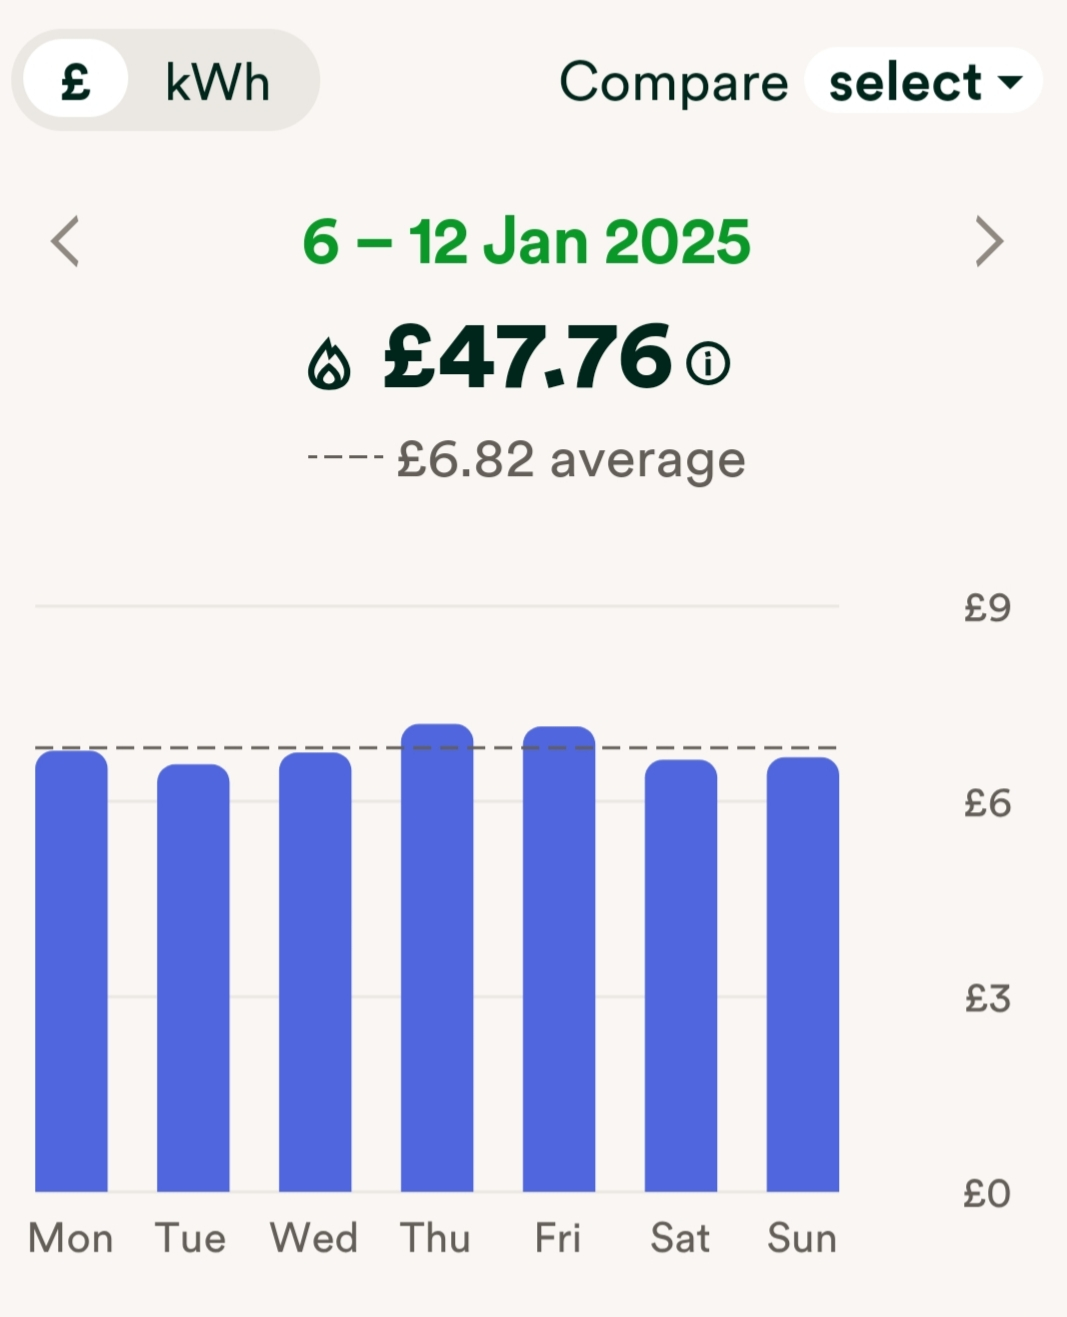
Task: Click the dropdown arrow next to select
Action: pos(1011,82)
